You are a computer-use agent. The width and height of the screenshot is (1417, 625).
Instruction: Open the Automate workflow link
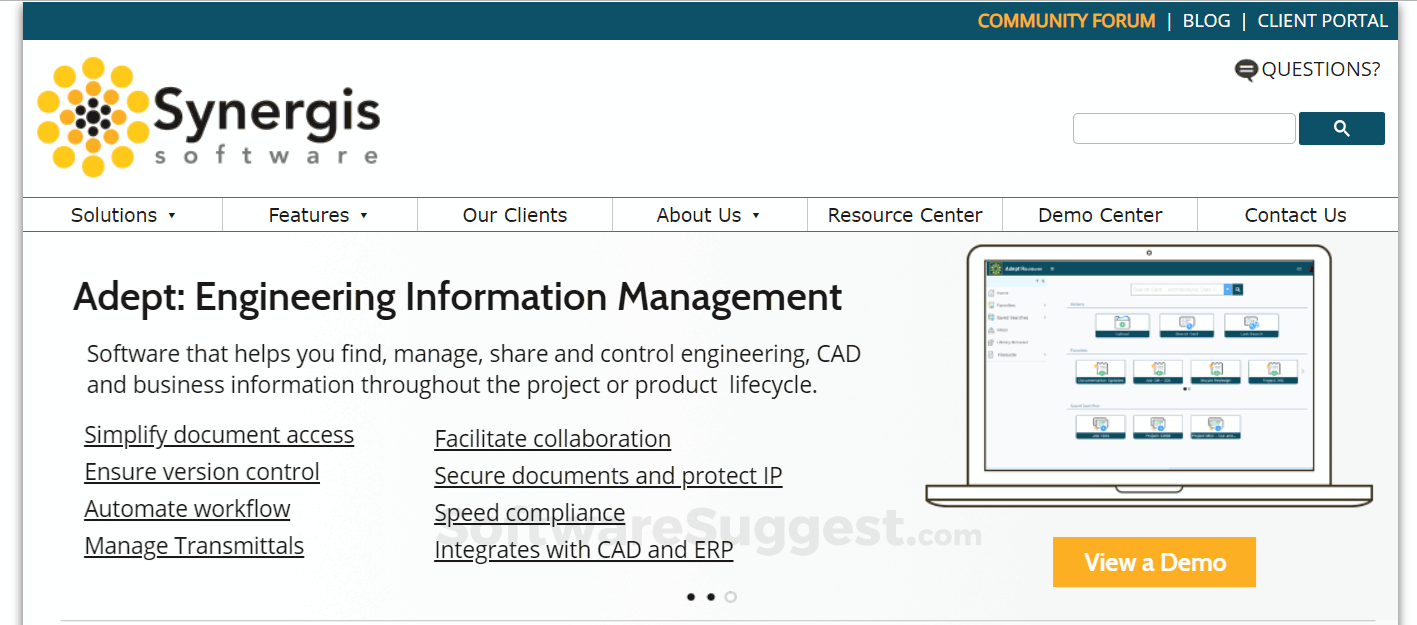187,509
